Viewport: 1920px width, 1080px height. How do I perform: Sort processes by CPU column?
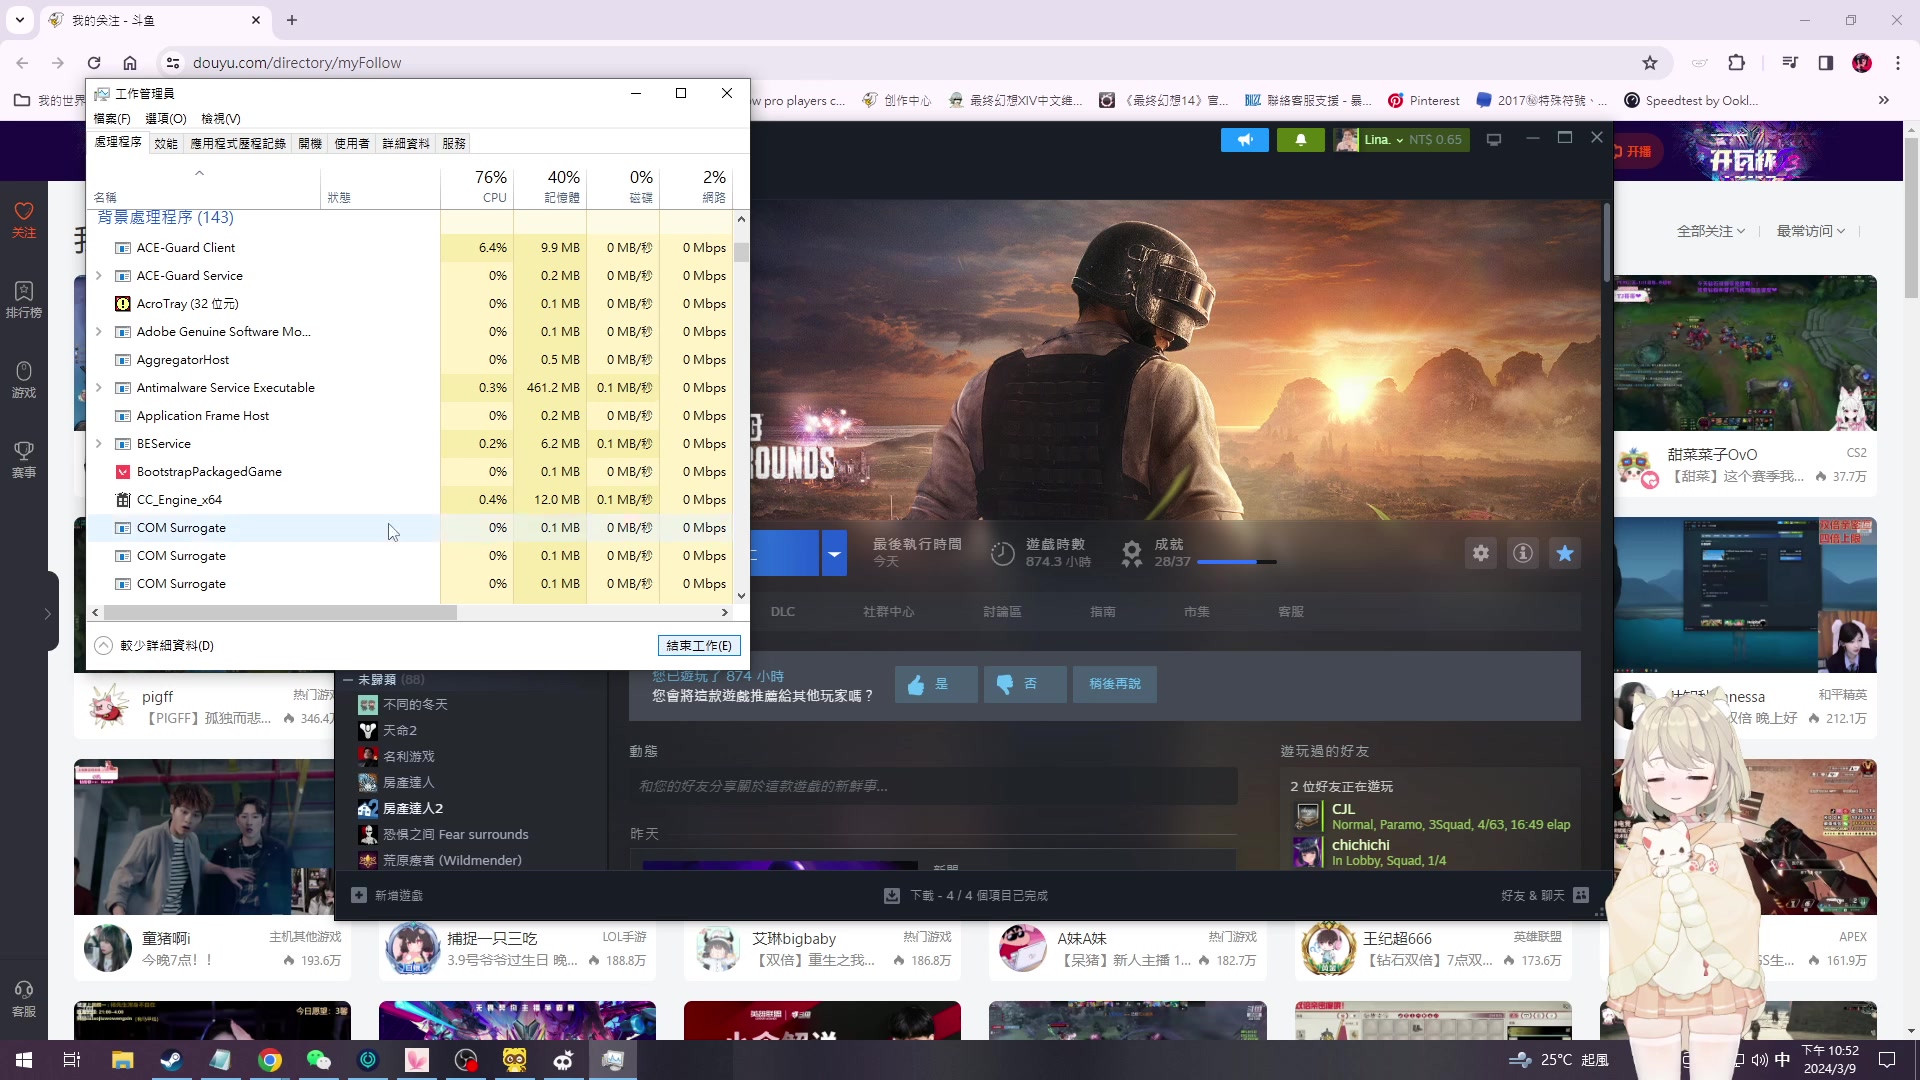(x=477, y=186)
